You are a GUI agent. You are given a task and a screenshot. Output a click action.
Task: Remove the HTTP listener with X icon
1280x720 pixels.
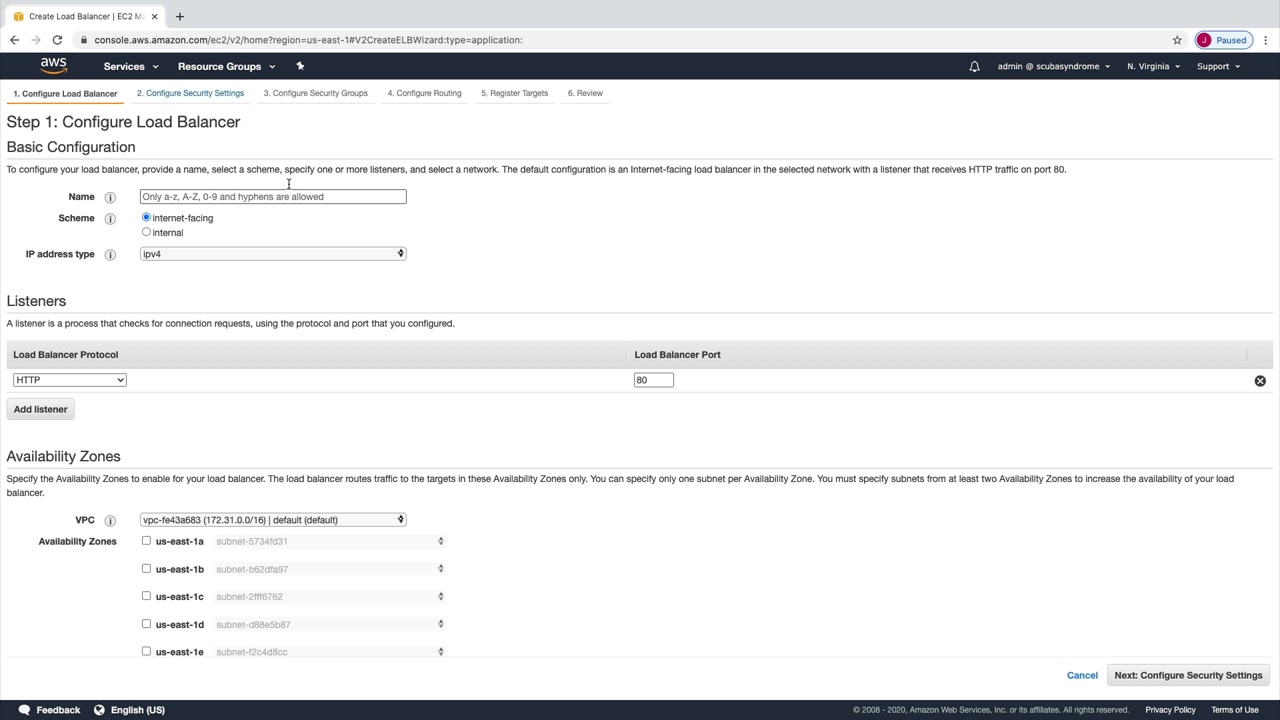click(x=1260, y=381)
